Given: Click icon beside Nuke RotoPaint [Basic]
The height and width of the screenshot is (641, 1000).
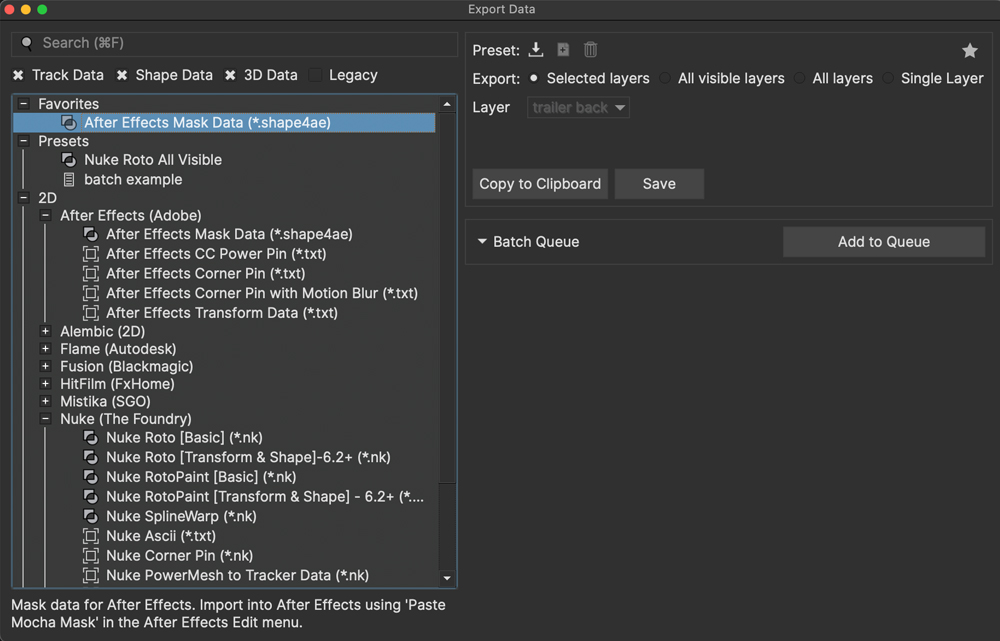Looking at the screenshot, I should pyautogui.click(x=91, y=477).
